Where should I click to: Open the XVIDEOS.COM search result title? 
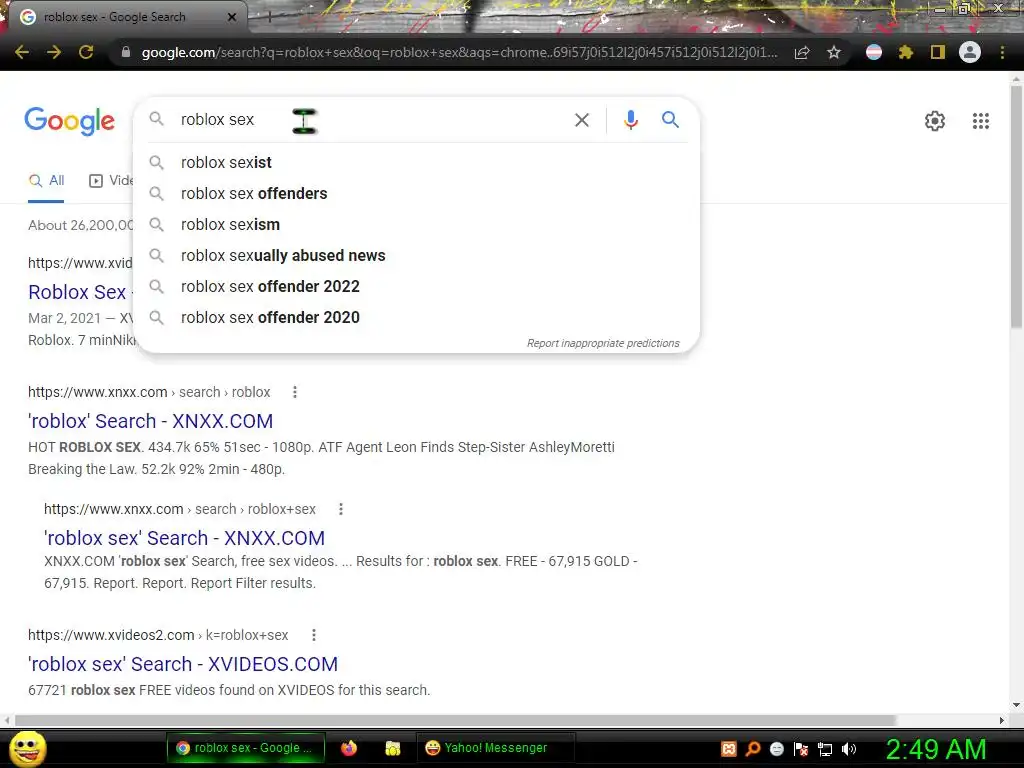click(x=183, y=664)
